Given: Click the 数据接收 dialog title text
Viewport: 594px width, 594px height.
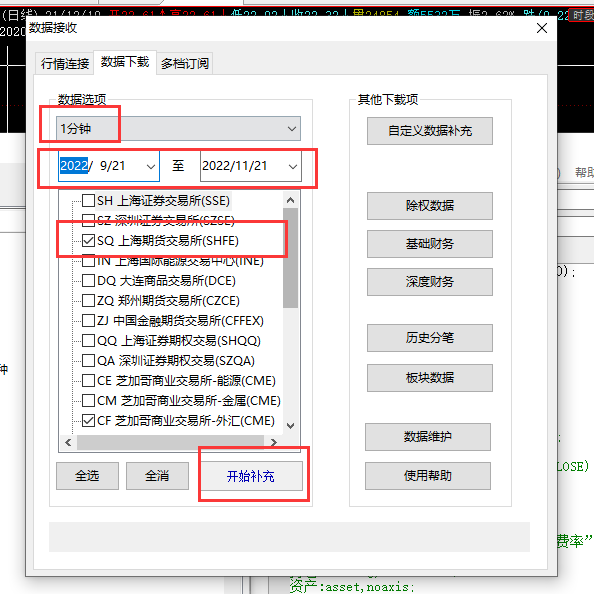Looking at the screenshot, I should tap(53, 28).
